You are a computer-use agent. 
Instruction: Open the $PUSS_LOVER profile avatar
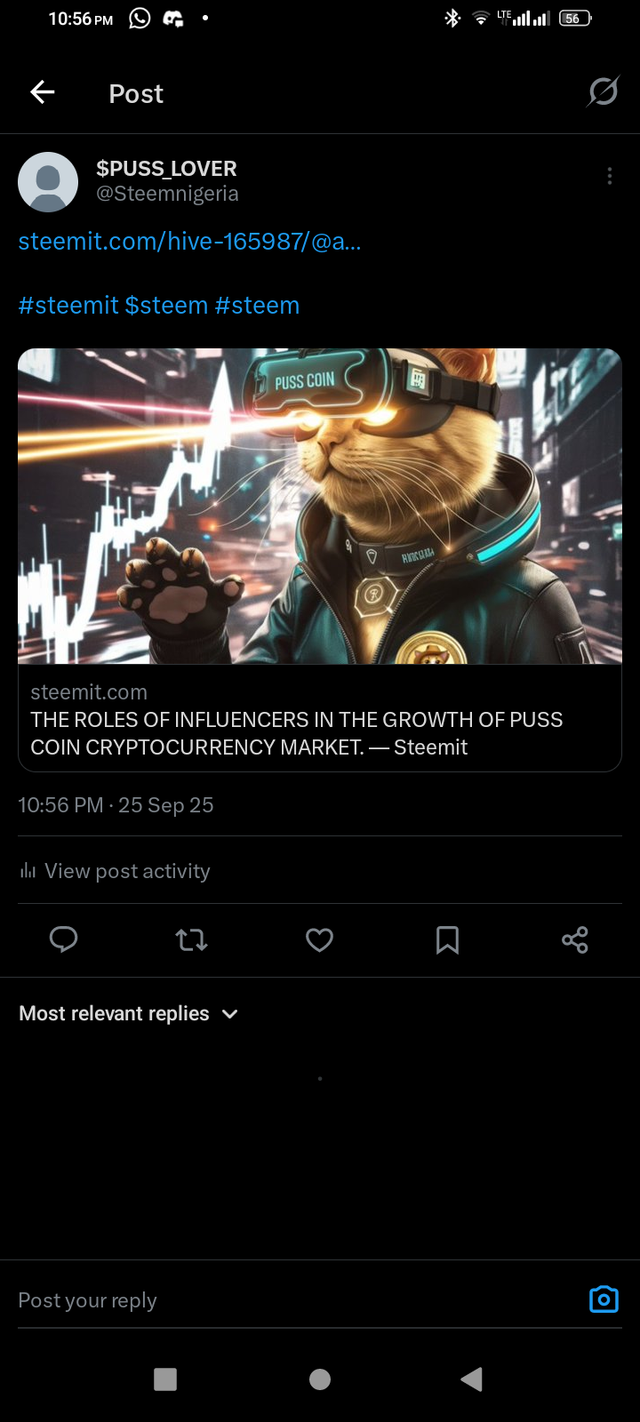(x=48, y=181)
